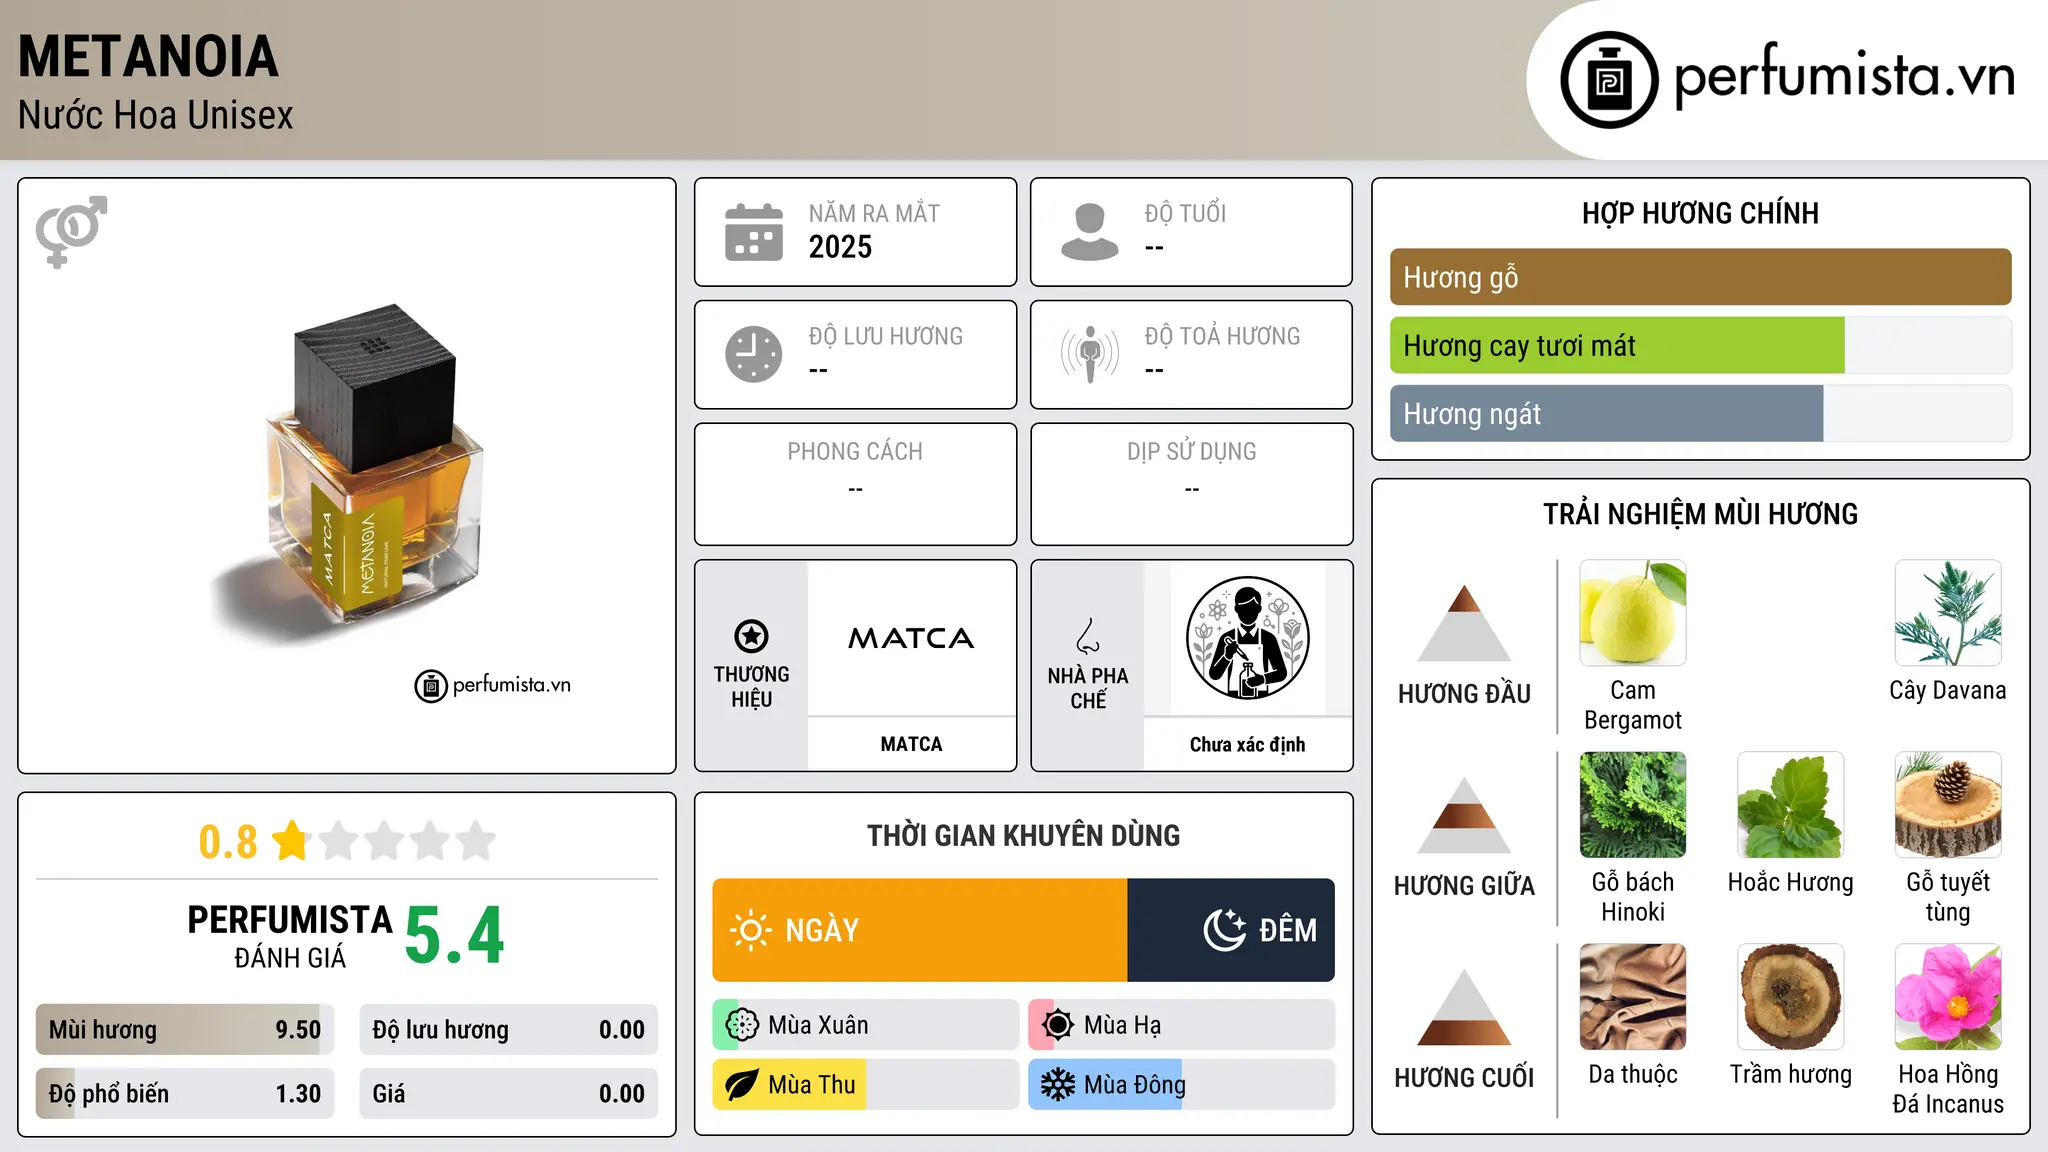This screenshot has width=2048, height=1152.
Task: Click the Nước Hoa Unisex subtitle
Action: click(x=156, y=116)
